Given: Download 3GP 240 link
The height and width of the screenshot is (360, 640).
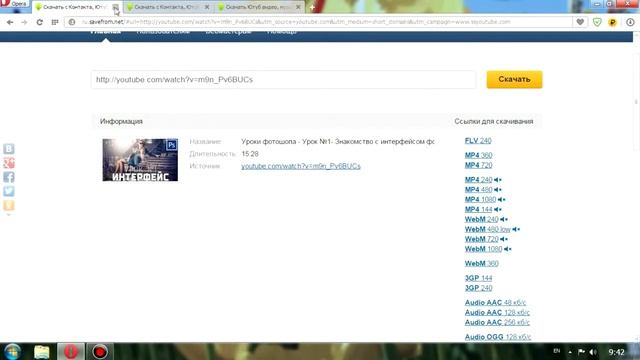Looking at the screenshot, I should click(x=478, y=288).
